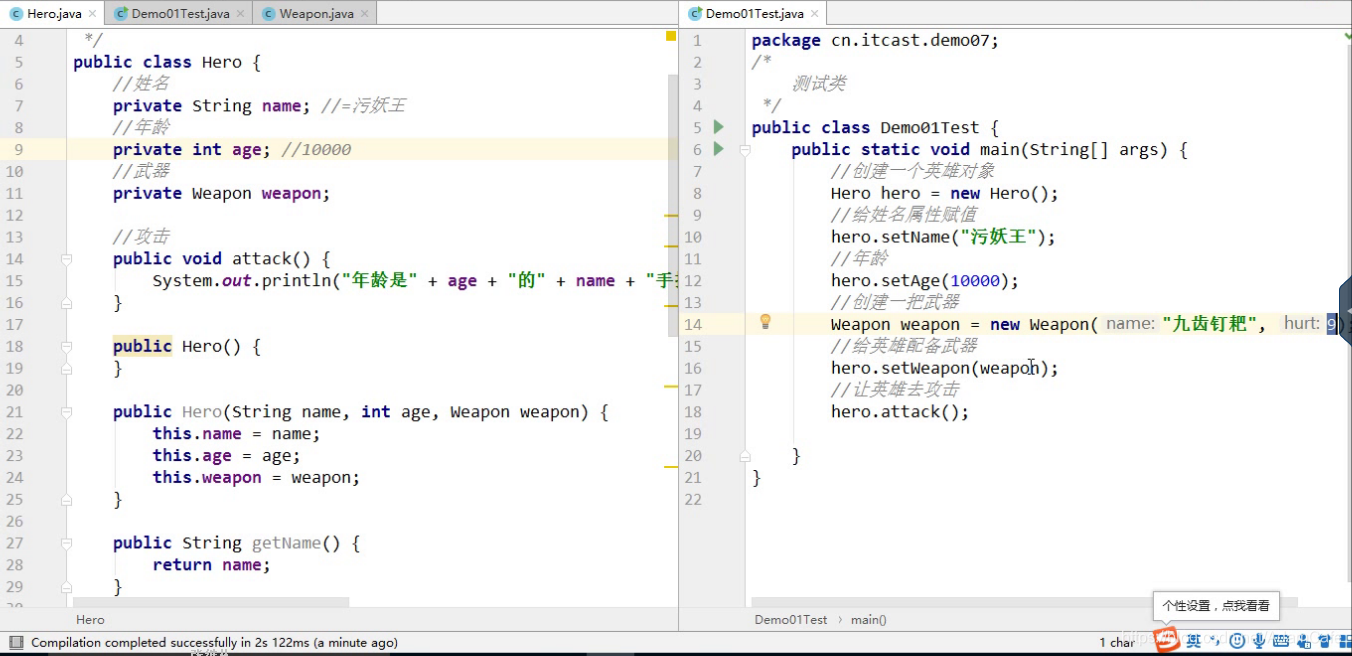Open the Sogou soft keyboard icon
Viewport: 1352px width, 656px height.
(x=1281, y=640)
